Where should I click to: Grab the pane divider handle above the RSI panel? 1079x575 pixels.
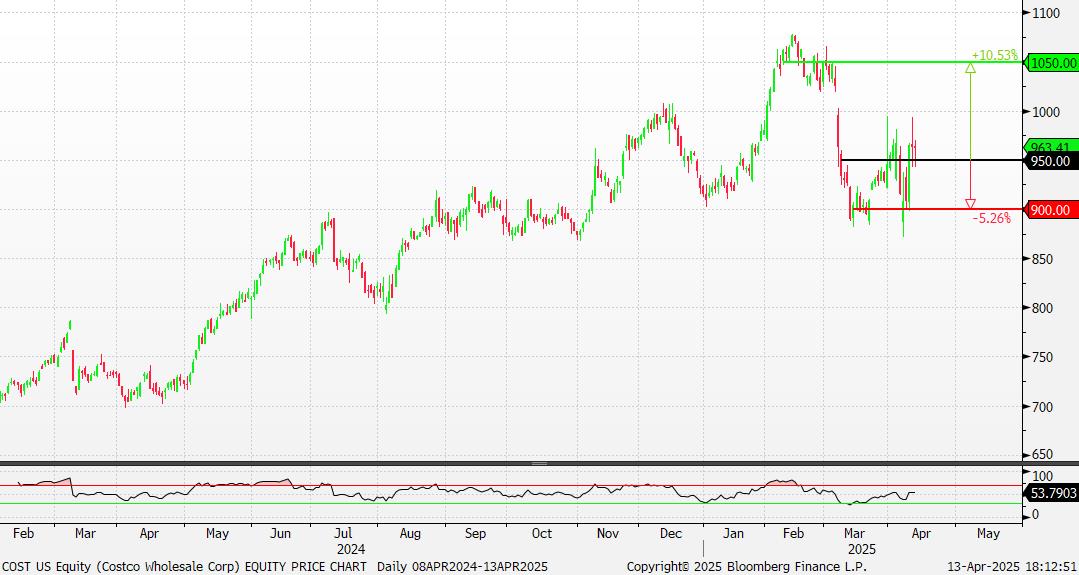[x=540, y=464]
